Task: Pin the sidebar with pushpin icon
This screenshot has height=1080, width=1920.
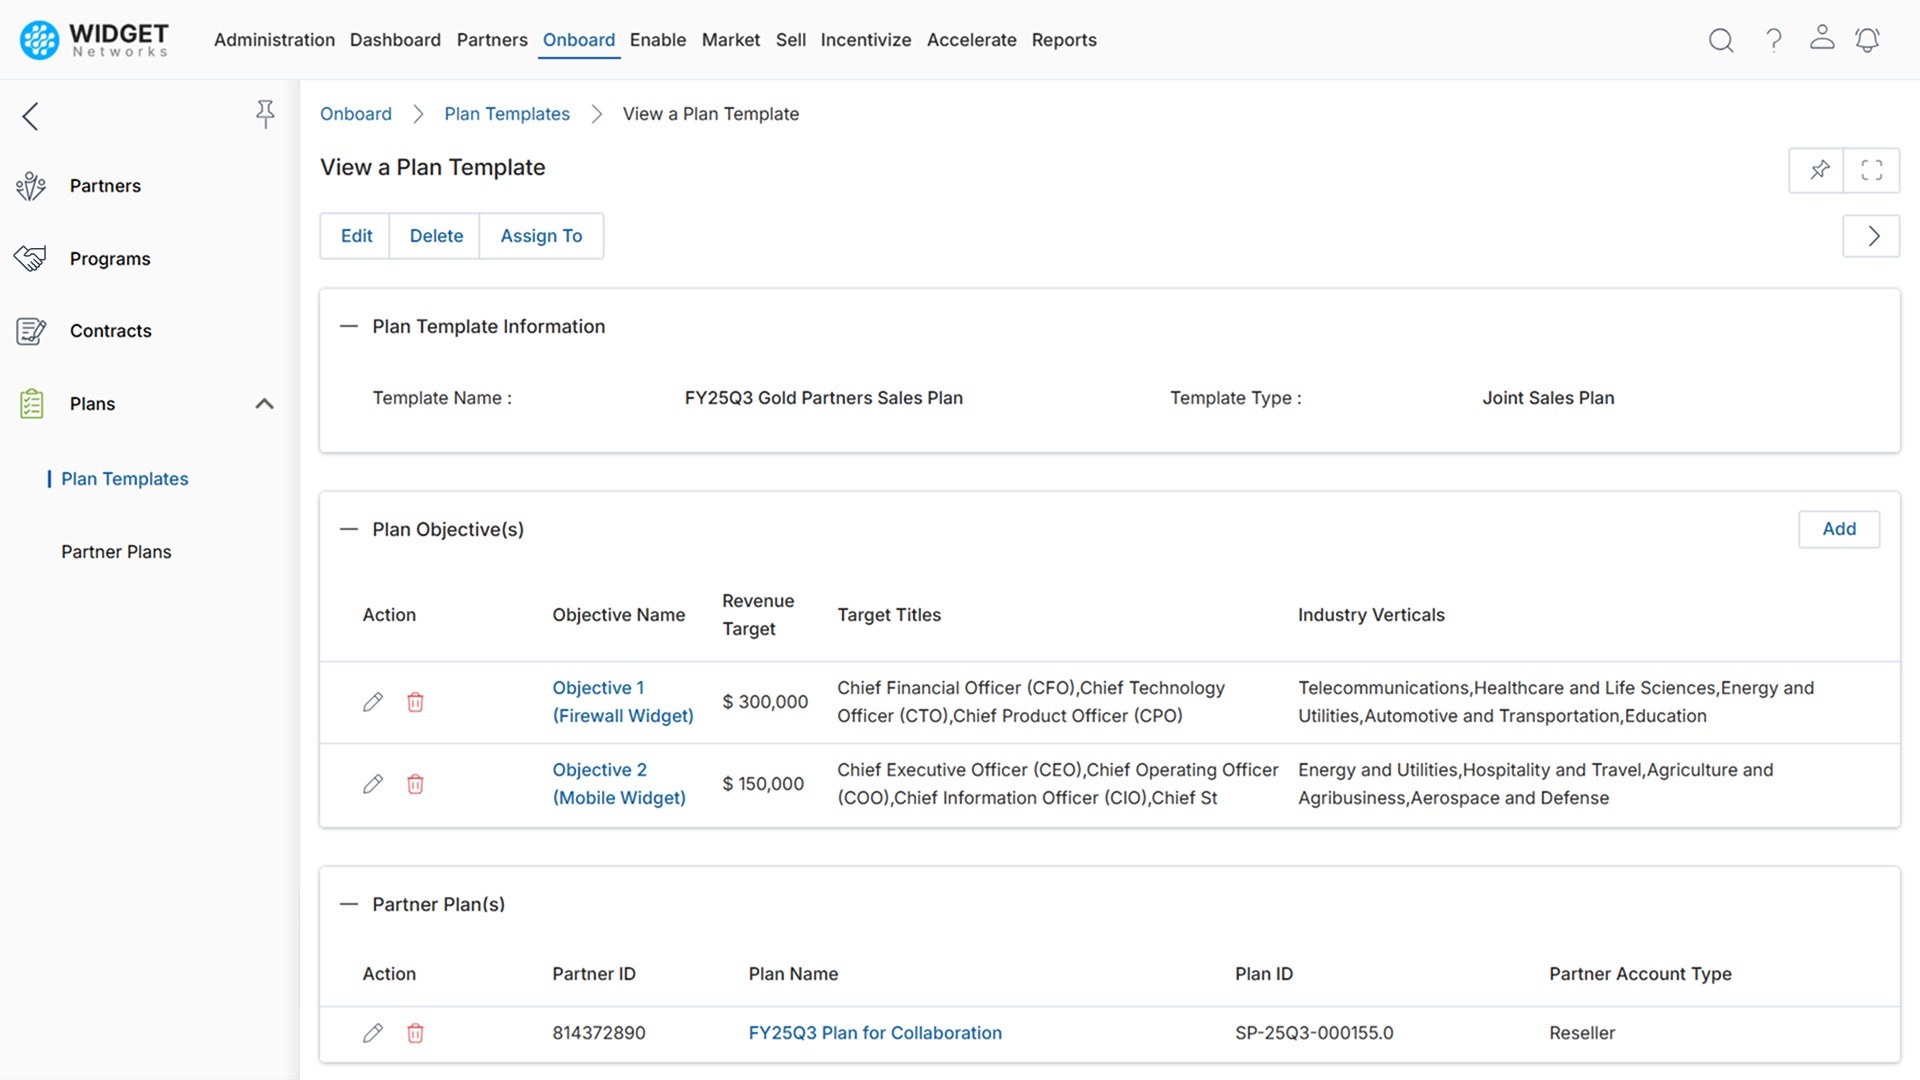Action: click(265, 114)
